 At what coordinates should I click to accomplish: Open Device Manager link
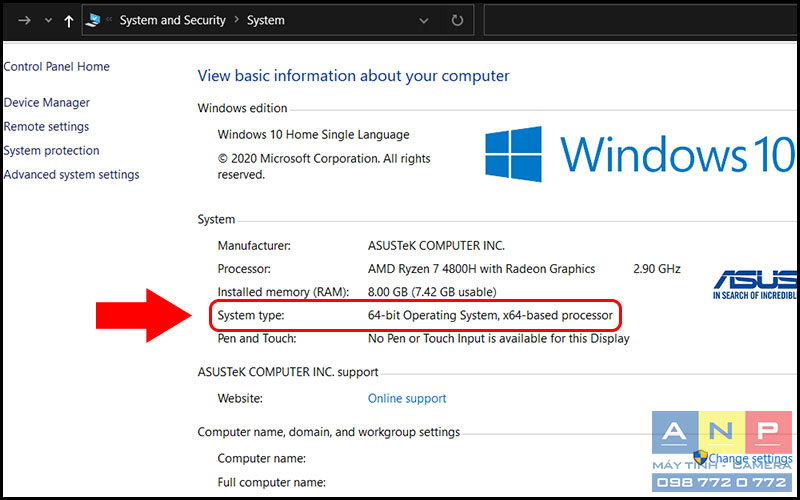(46, 103)
